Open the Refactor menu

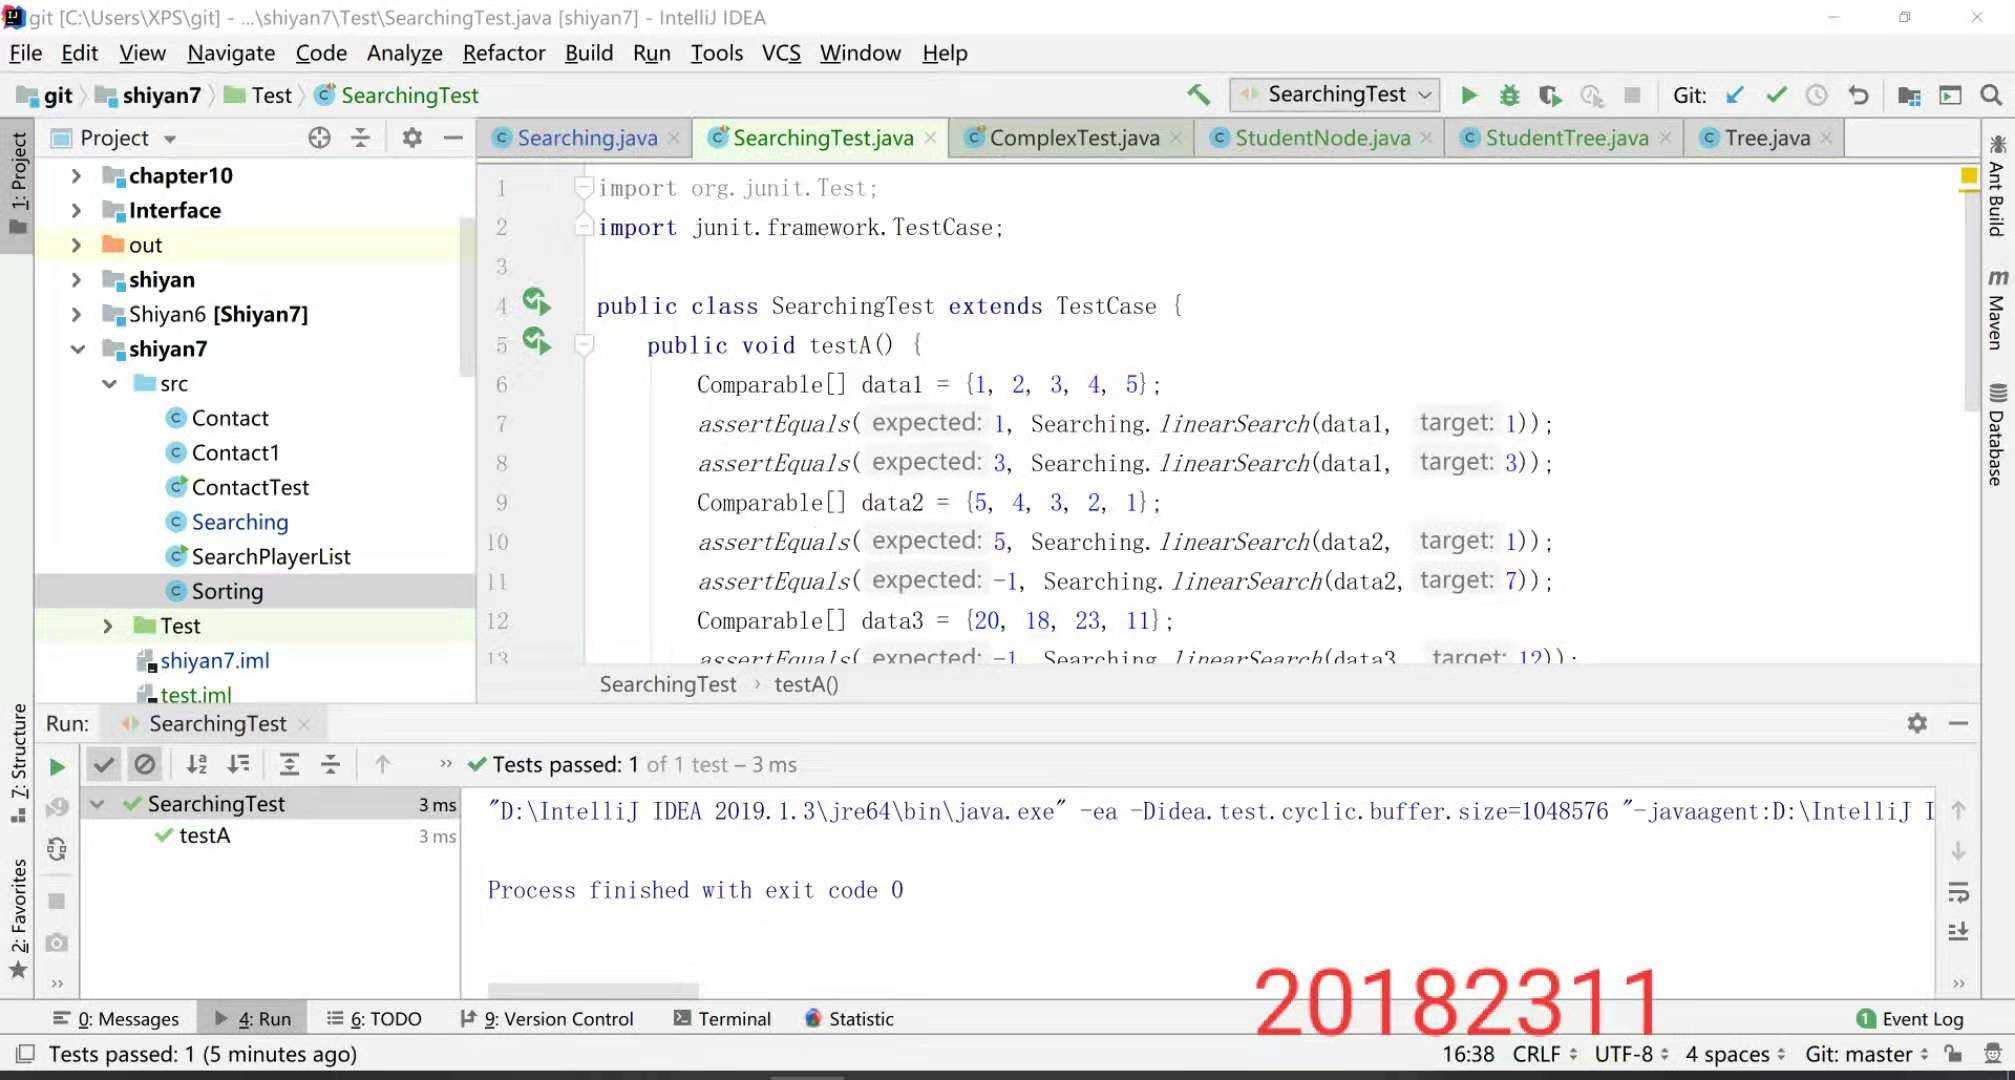(x=503, y=53)
